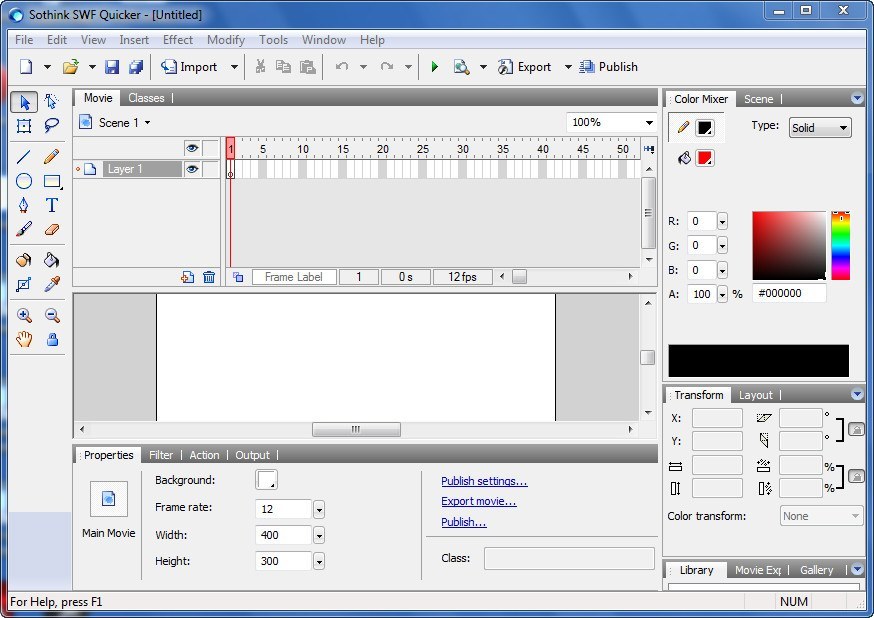This screenshot has height=618, width=874.
Task: Toggle visibility for all layers
Action: pos(192,147)
